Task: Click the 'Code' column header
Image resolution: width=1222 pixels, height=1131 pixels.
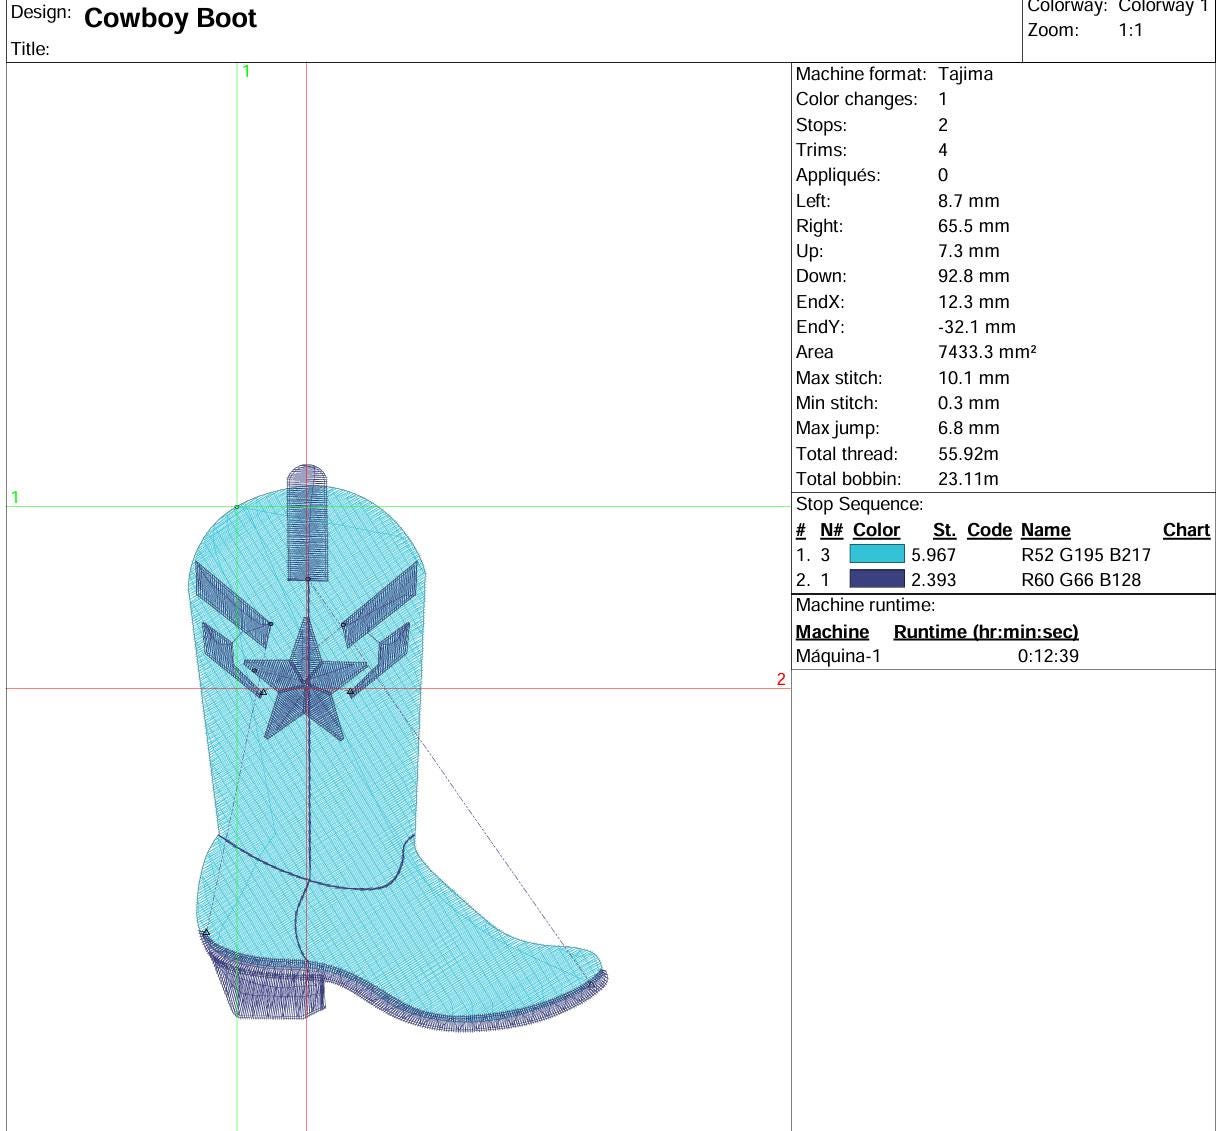Action: coord(989,530)
